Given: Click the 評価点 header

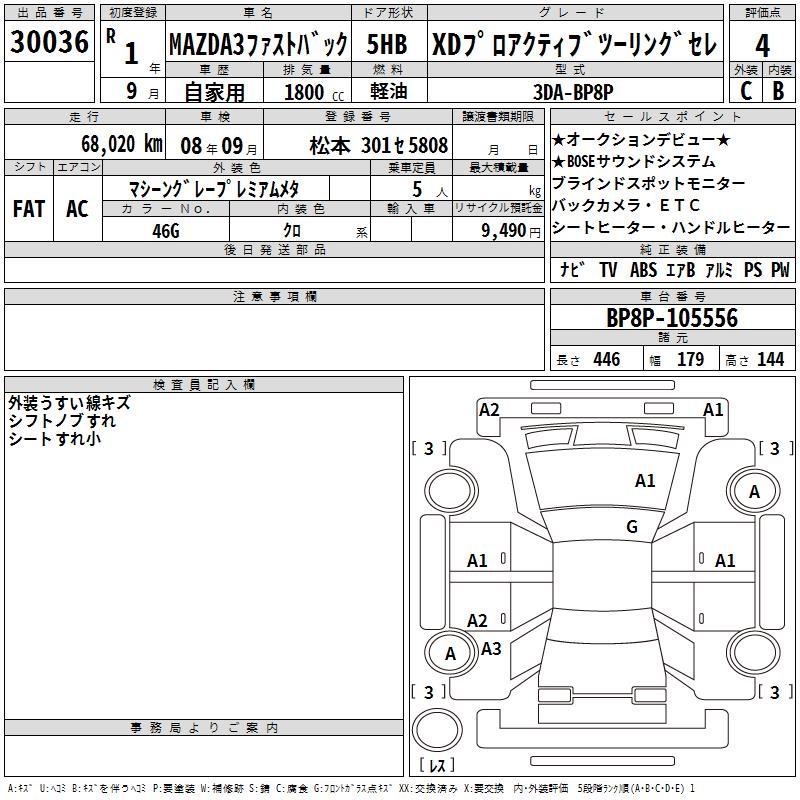Looking at the screenshot, I should point(762,13).
